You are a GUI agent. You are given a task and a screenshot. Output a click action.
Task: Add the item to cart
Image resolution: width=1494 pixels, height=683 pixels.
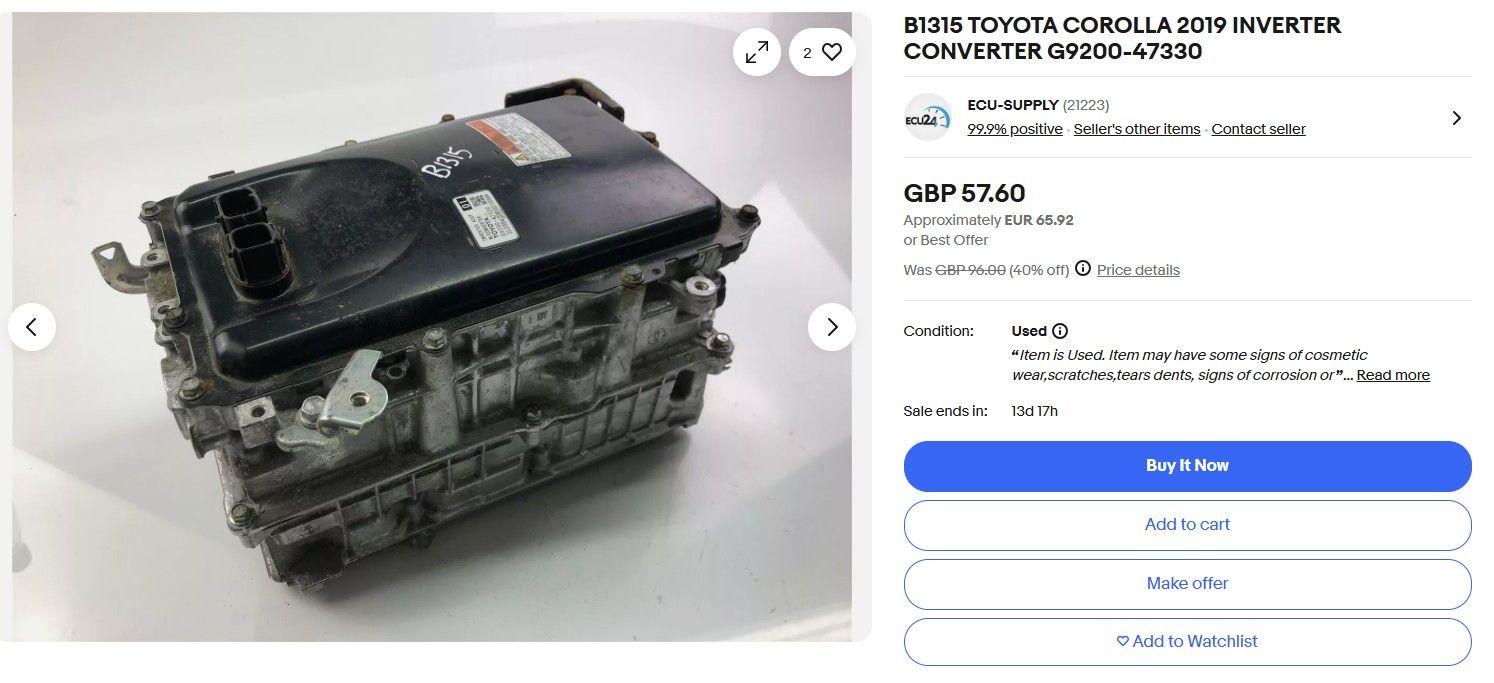(1187, 525)
